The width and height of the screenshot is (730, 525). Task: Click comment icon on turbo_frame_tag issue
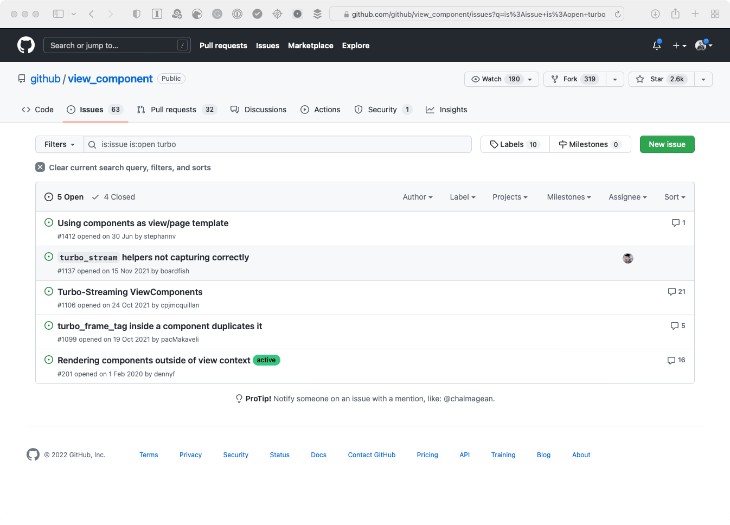click(674, 326)
